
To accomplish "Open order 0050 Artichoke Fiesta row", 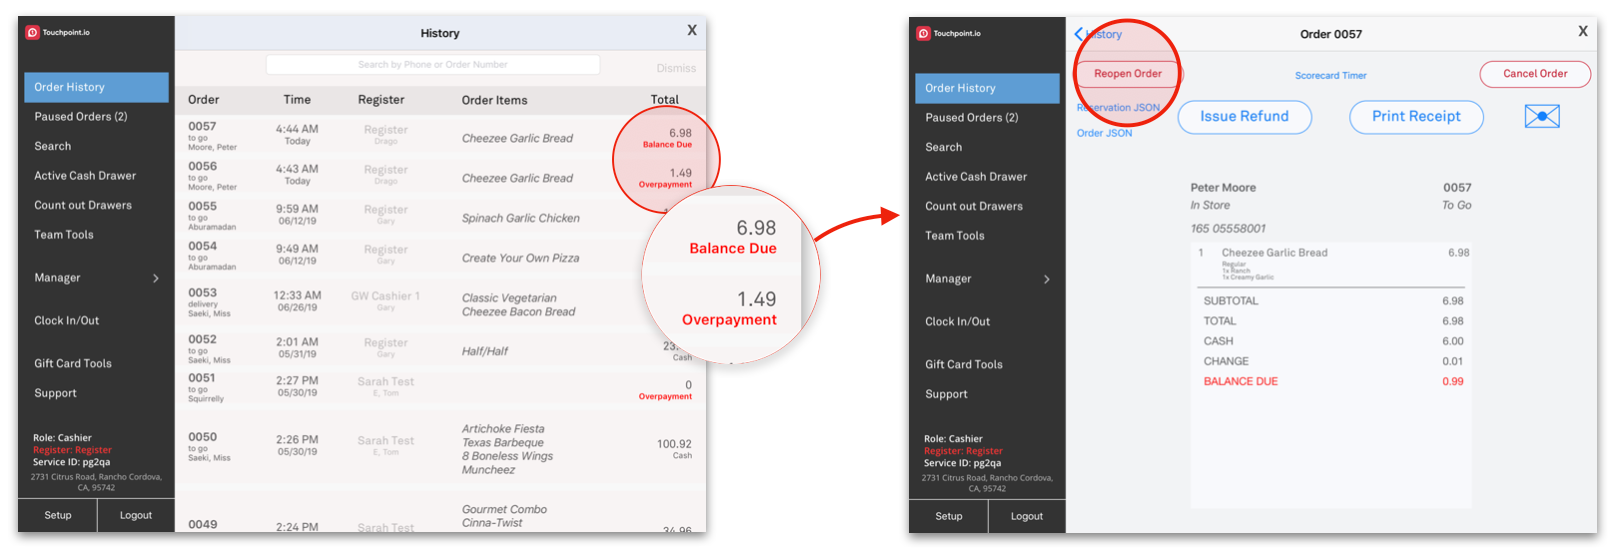I will pos(440,448).
